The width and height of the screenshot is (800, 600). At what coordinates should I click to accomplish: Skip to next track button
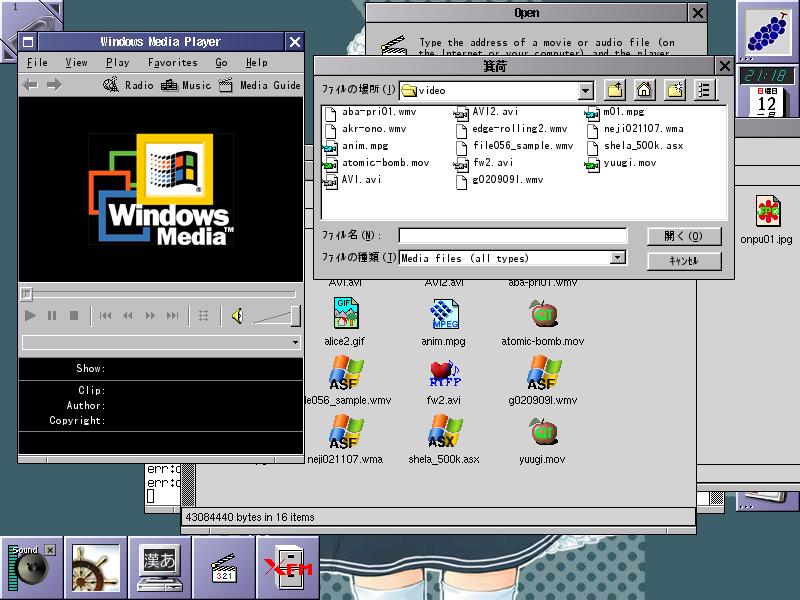173,316
